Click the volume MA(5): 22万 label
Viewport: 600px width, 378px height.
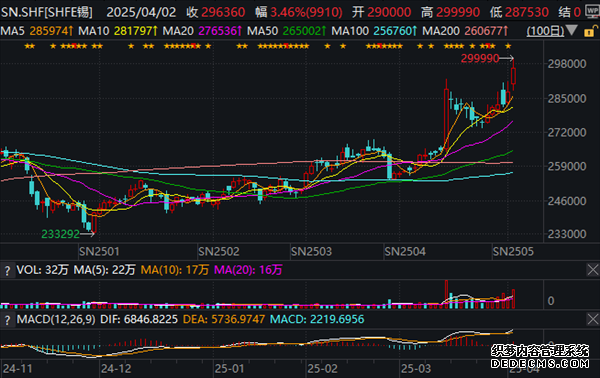104,270
